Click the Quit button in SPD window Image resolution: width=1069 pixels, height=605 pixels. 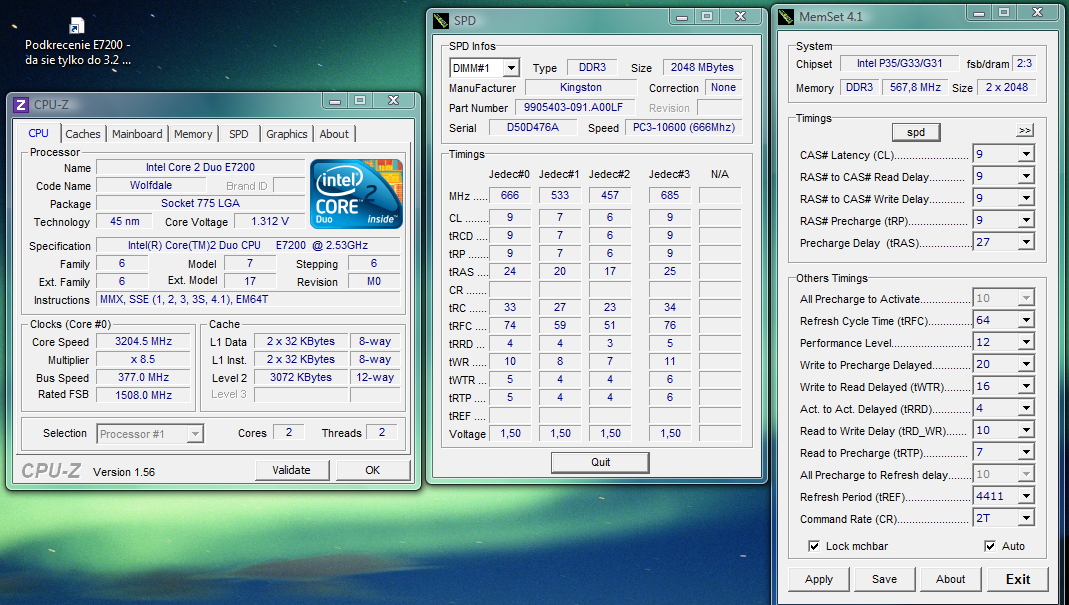click(600, 462)
